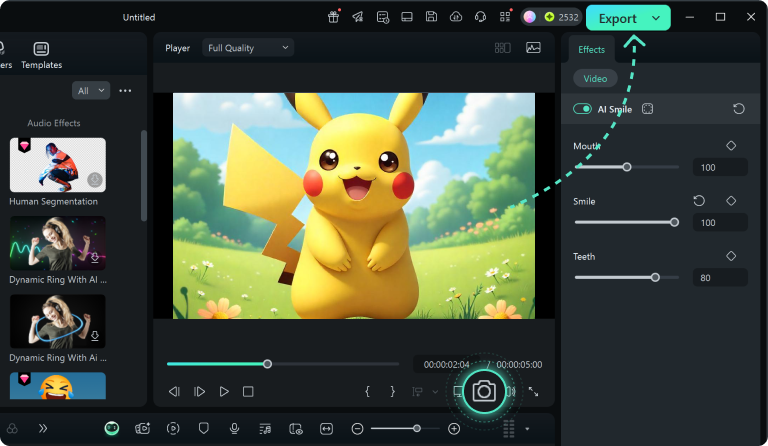Step back one frame

click(x=174, y=392)
